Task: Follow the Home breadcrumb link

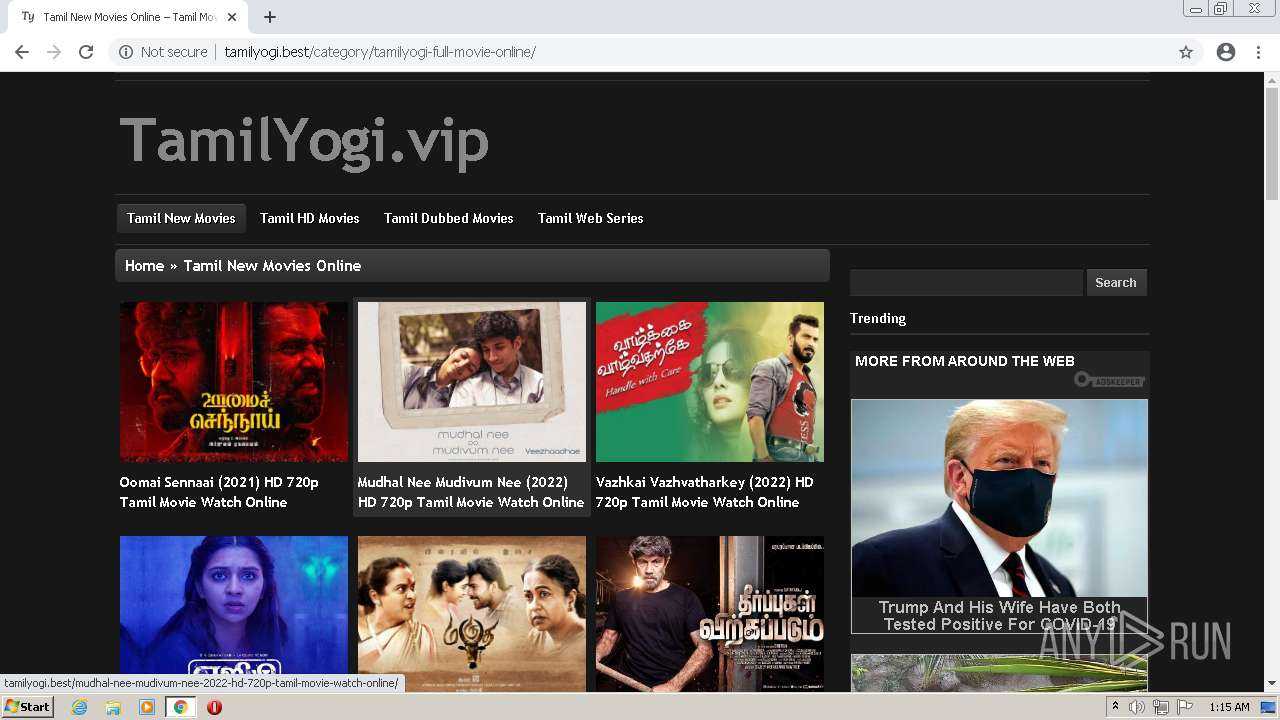Action: (x=144, y=266)
